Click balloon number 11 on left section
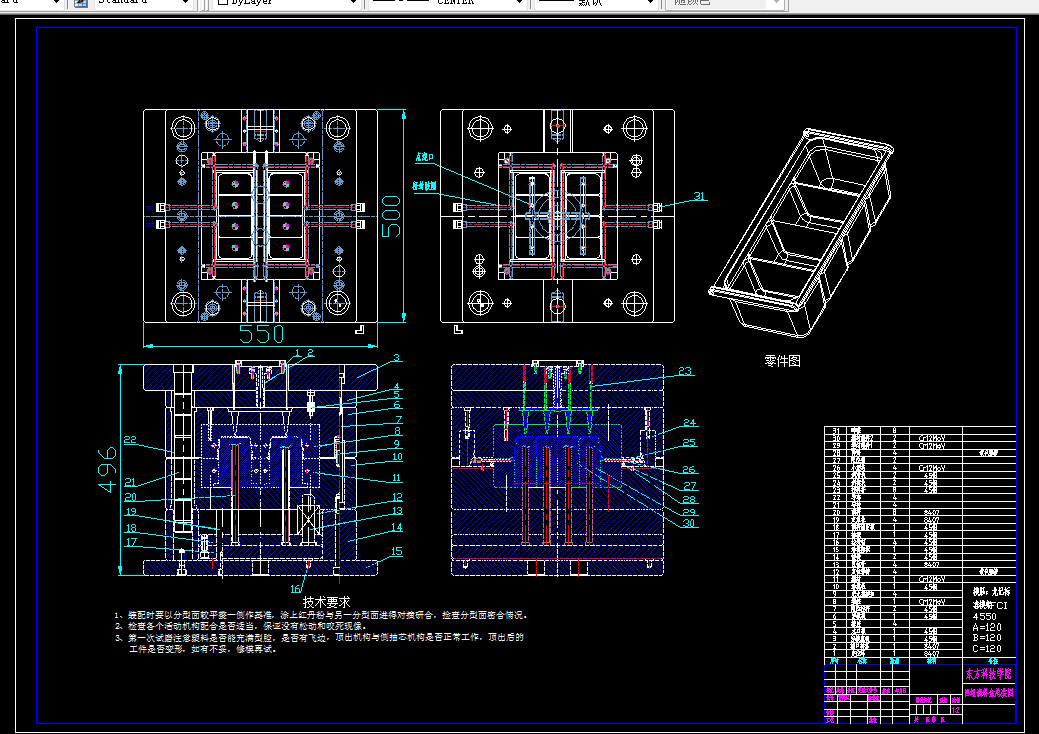 pos(396,478)
